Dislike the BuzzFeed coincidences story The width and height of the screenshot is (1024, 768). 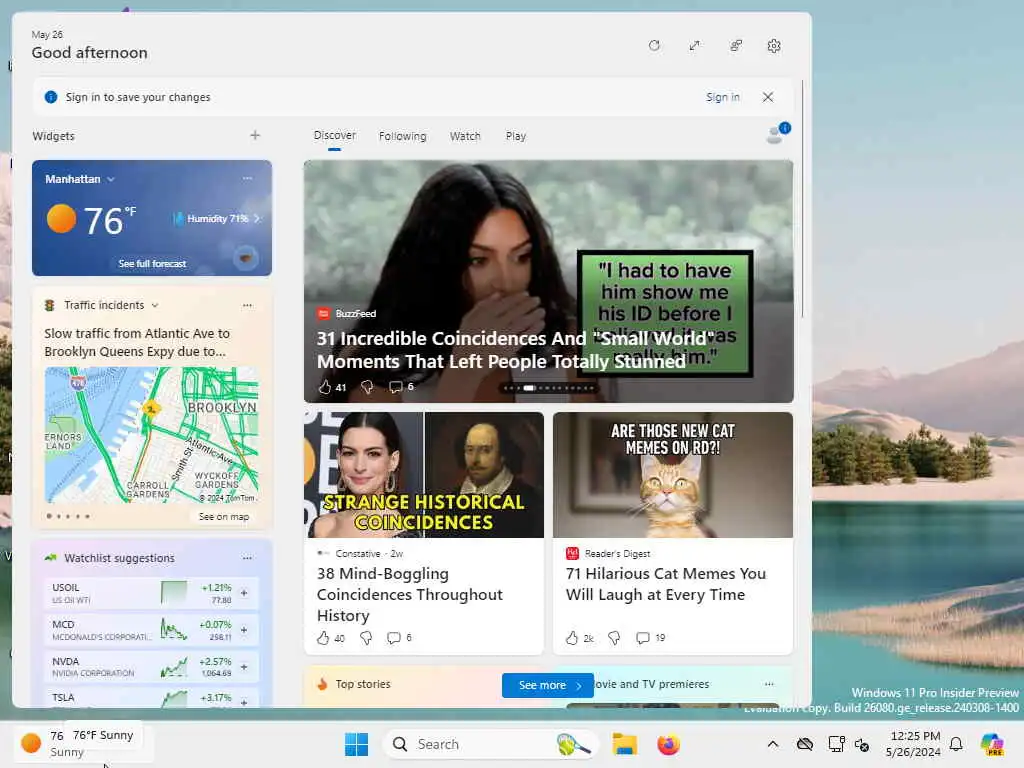[x=367, y=387]
